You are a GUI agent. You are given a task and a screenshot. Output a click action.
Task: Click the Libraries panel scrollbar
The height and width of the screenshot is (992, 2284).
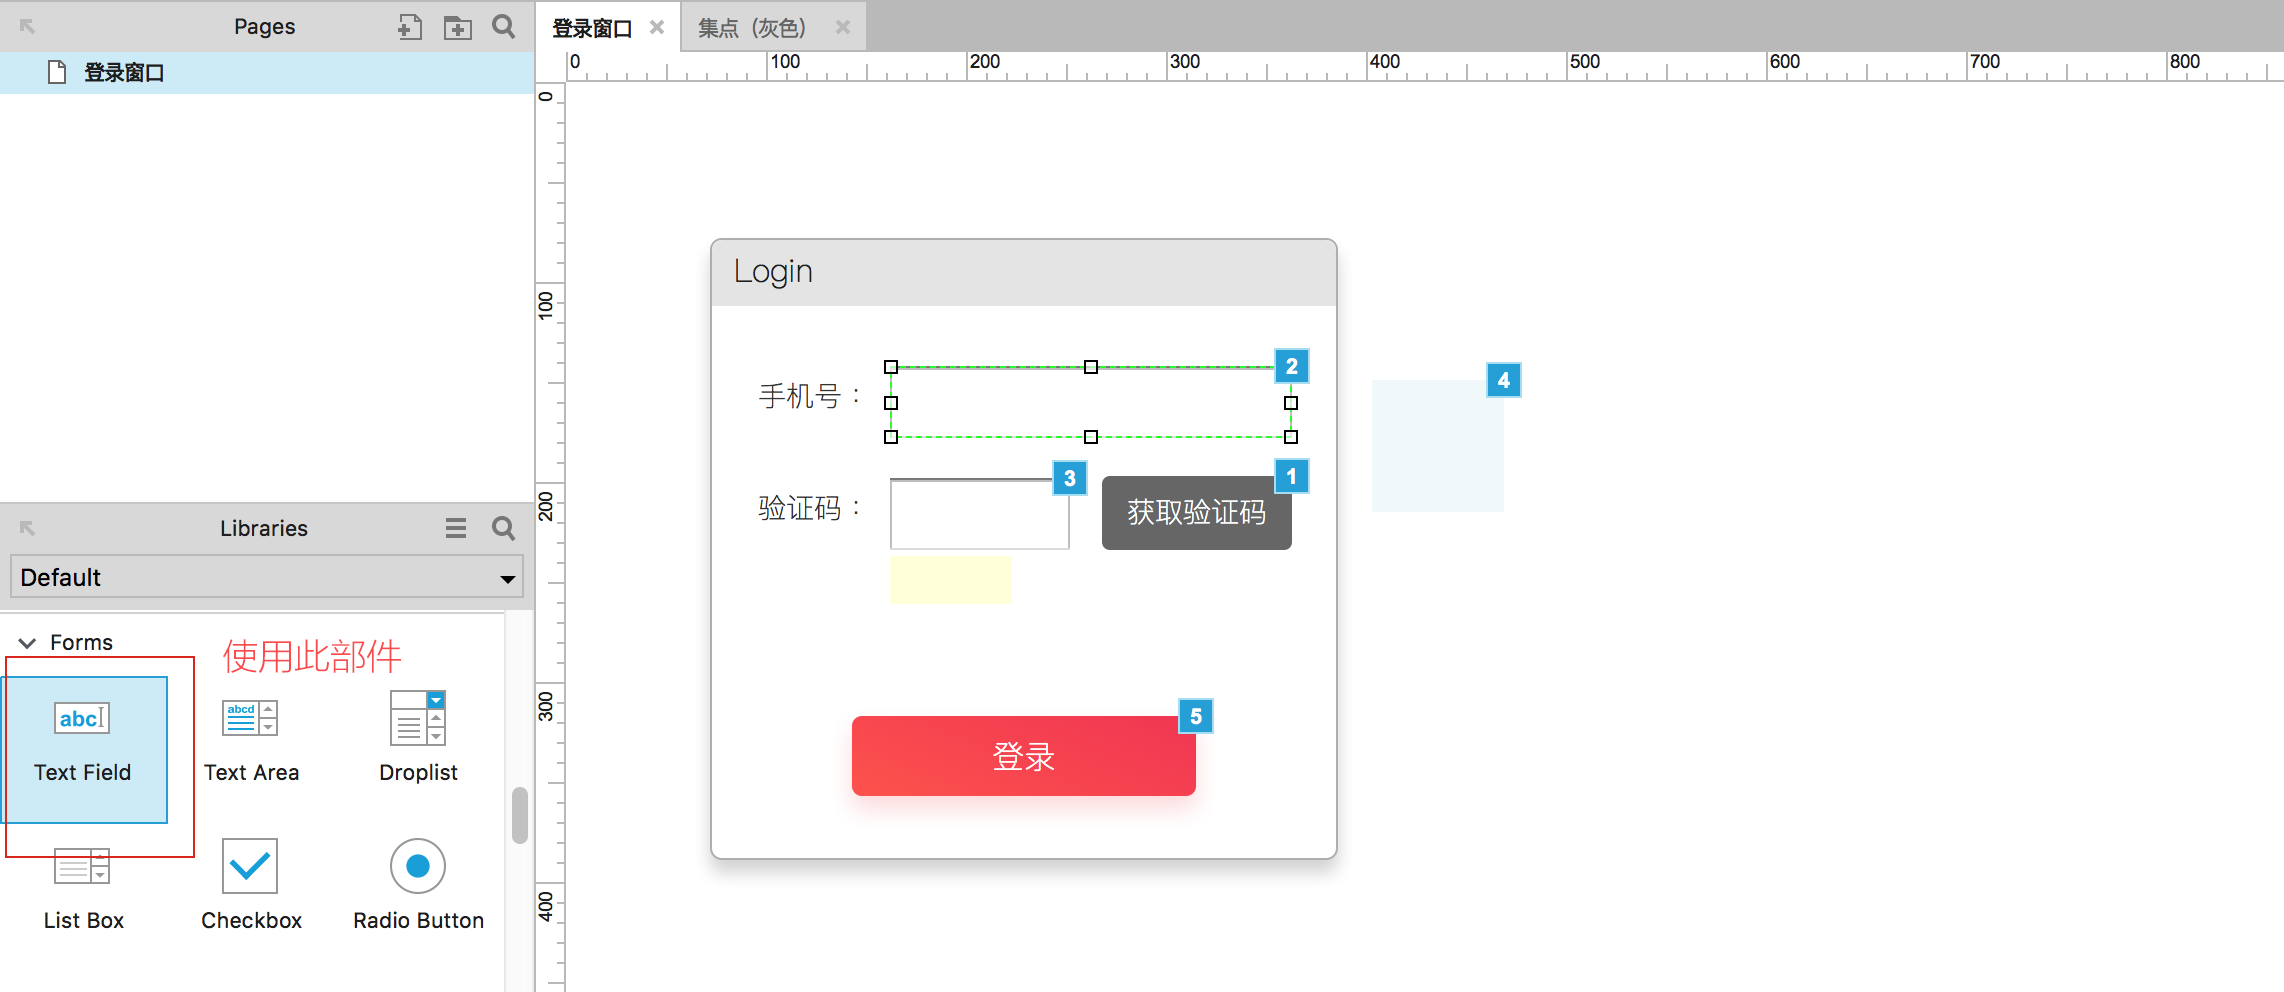point(519,815)
